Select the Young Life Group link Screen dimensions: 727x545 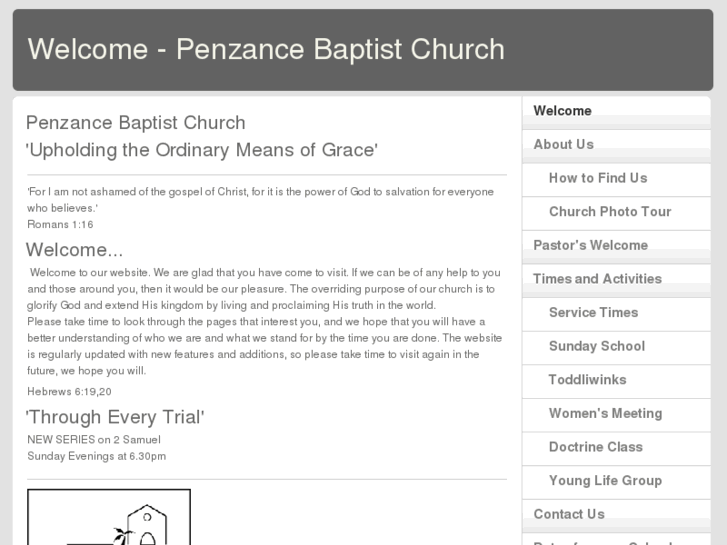(605, 481)
